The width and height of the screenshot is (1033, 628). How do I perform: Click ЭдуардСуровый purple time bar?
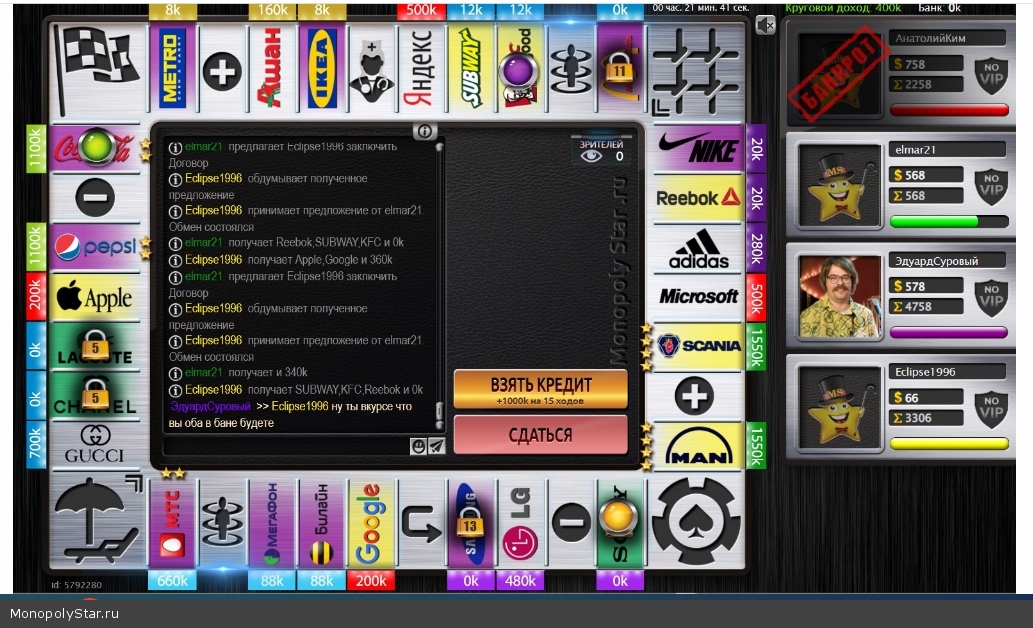tap(949, 333)
